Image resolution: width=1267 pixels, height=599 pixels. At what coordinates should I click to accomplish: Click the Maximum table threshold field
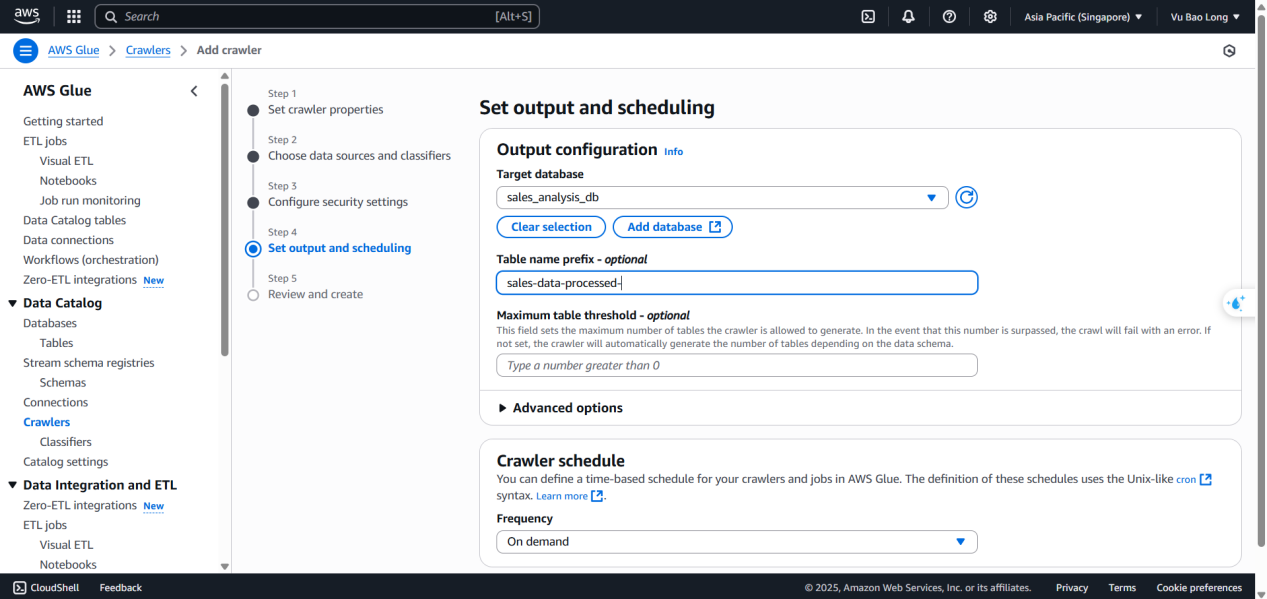pyautogui.click(x=737, y=365)
